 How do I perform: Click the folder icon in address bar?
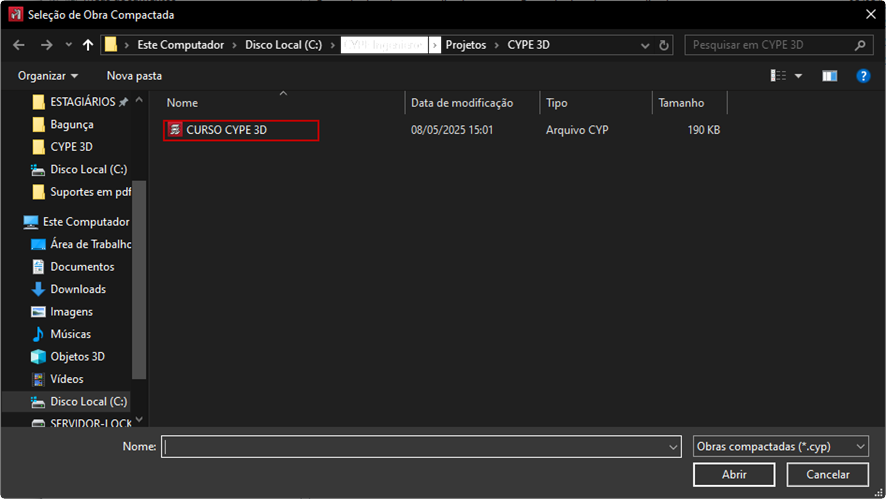[x=111, y=45]
